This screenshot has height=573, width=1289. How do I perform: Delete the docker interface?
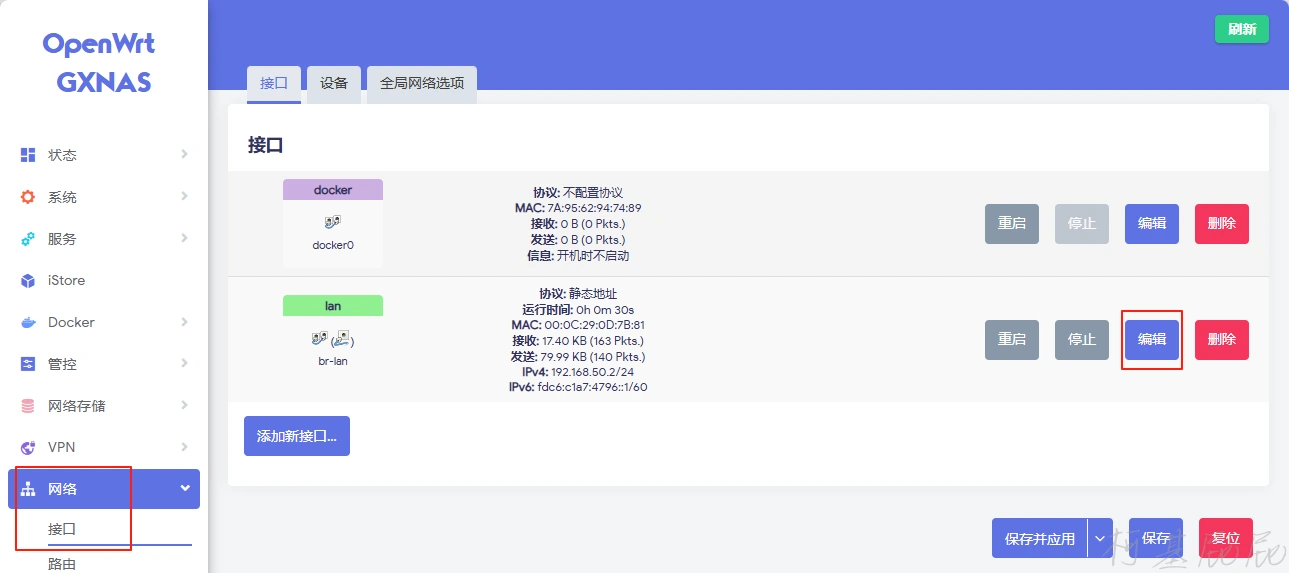click(x=1221, y=224)
